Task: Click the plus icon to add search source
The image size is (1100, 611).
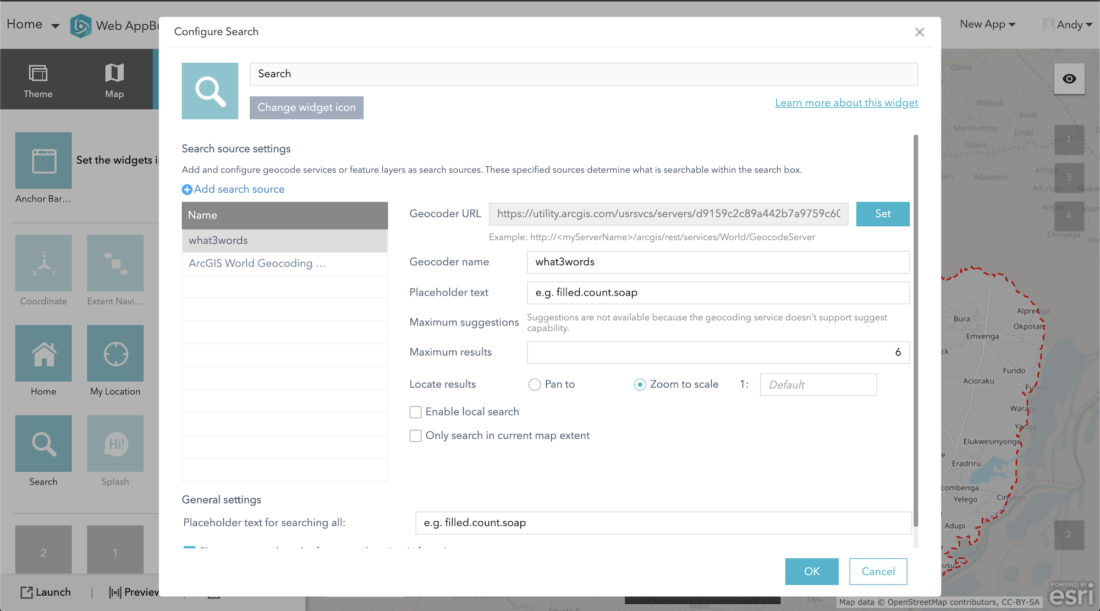Action: click(187, 189)
